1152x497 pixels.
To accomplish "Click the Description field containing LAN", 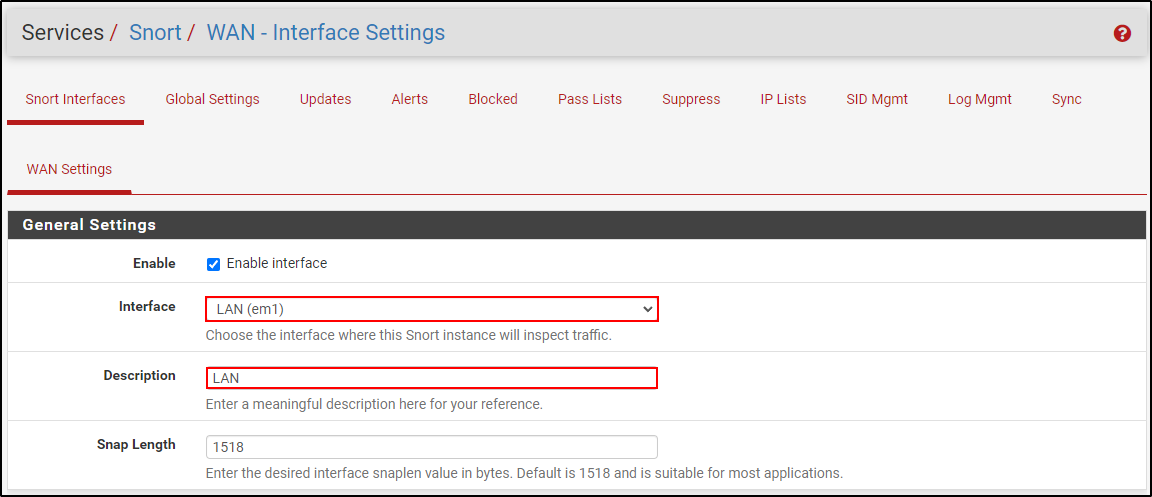I will tap(431, 378).
